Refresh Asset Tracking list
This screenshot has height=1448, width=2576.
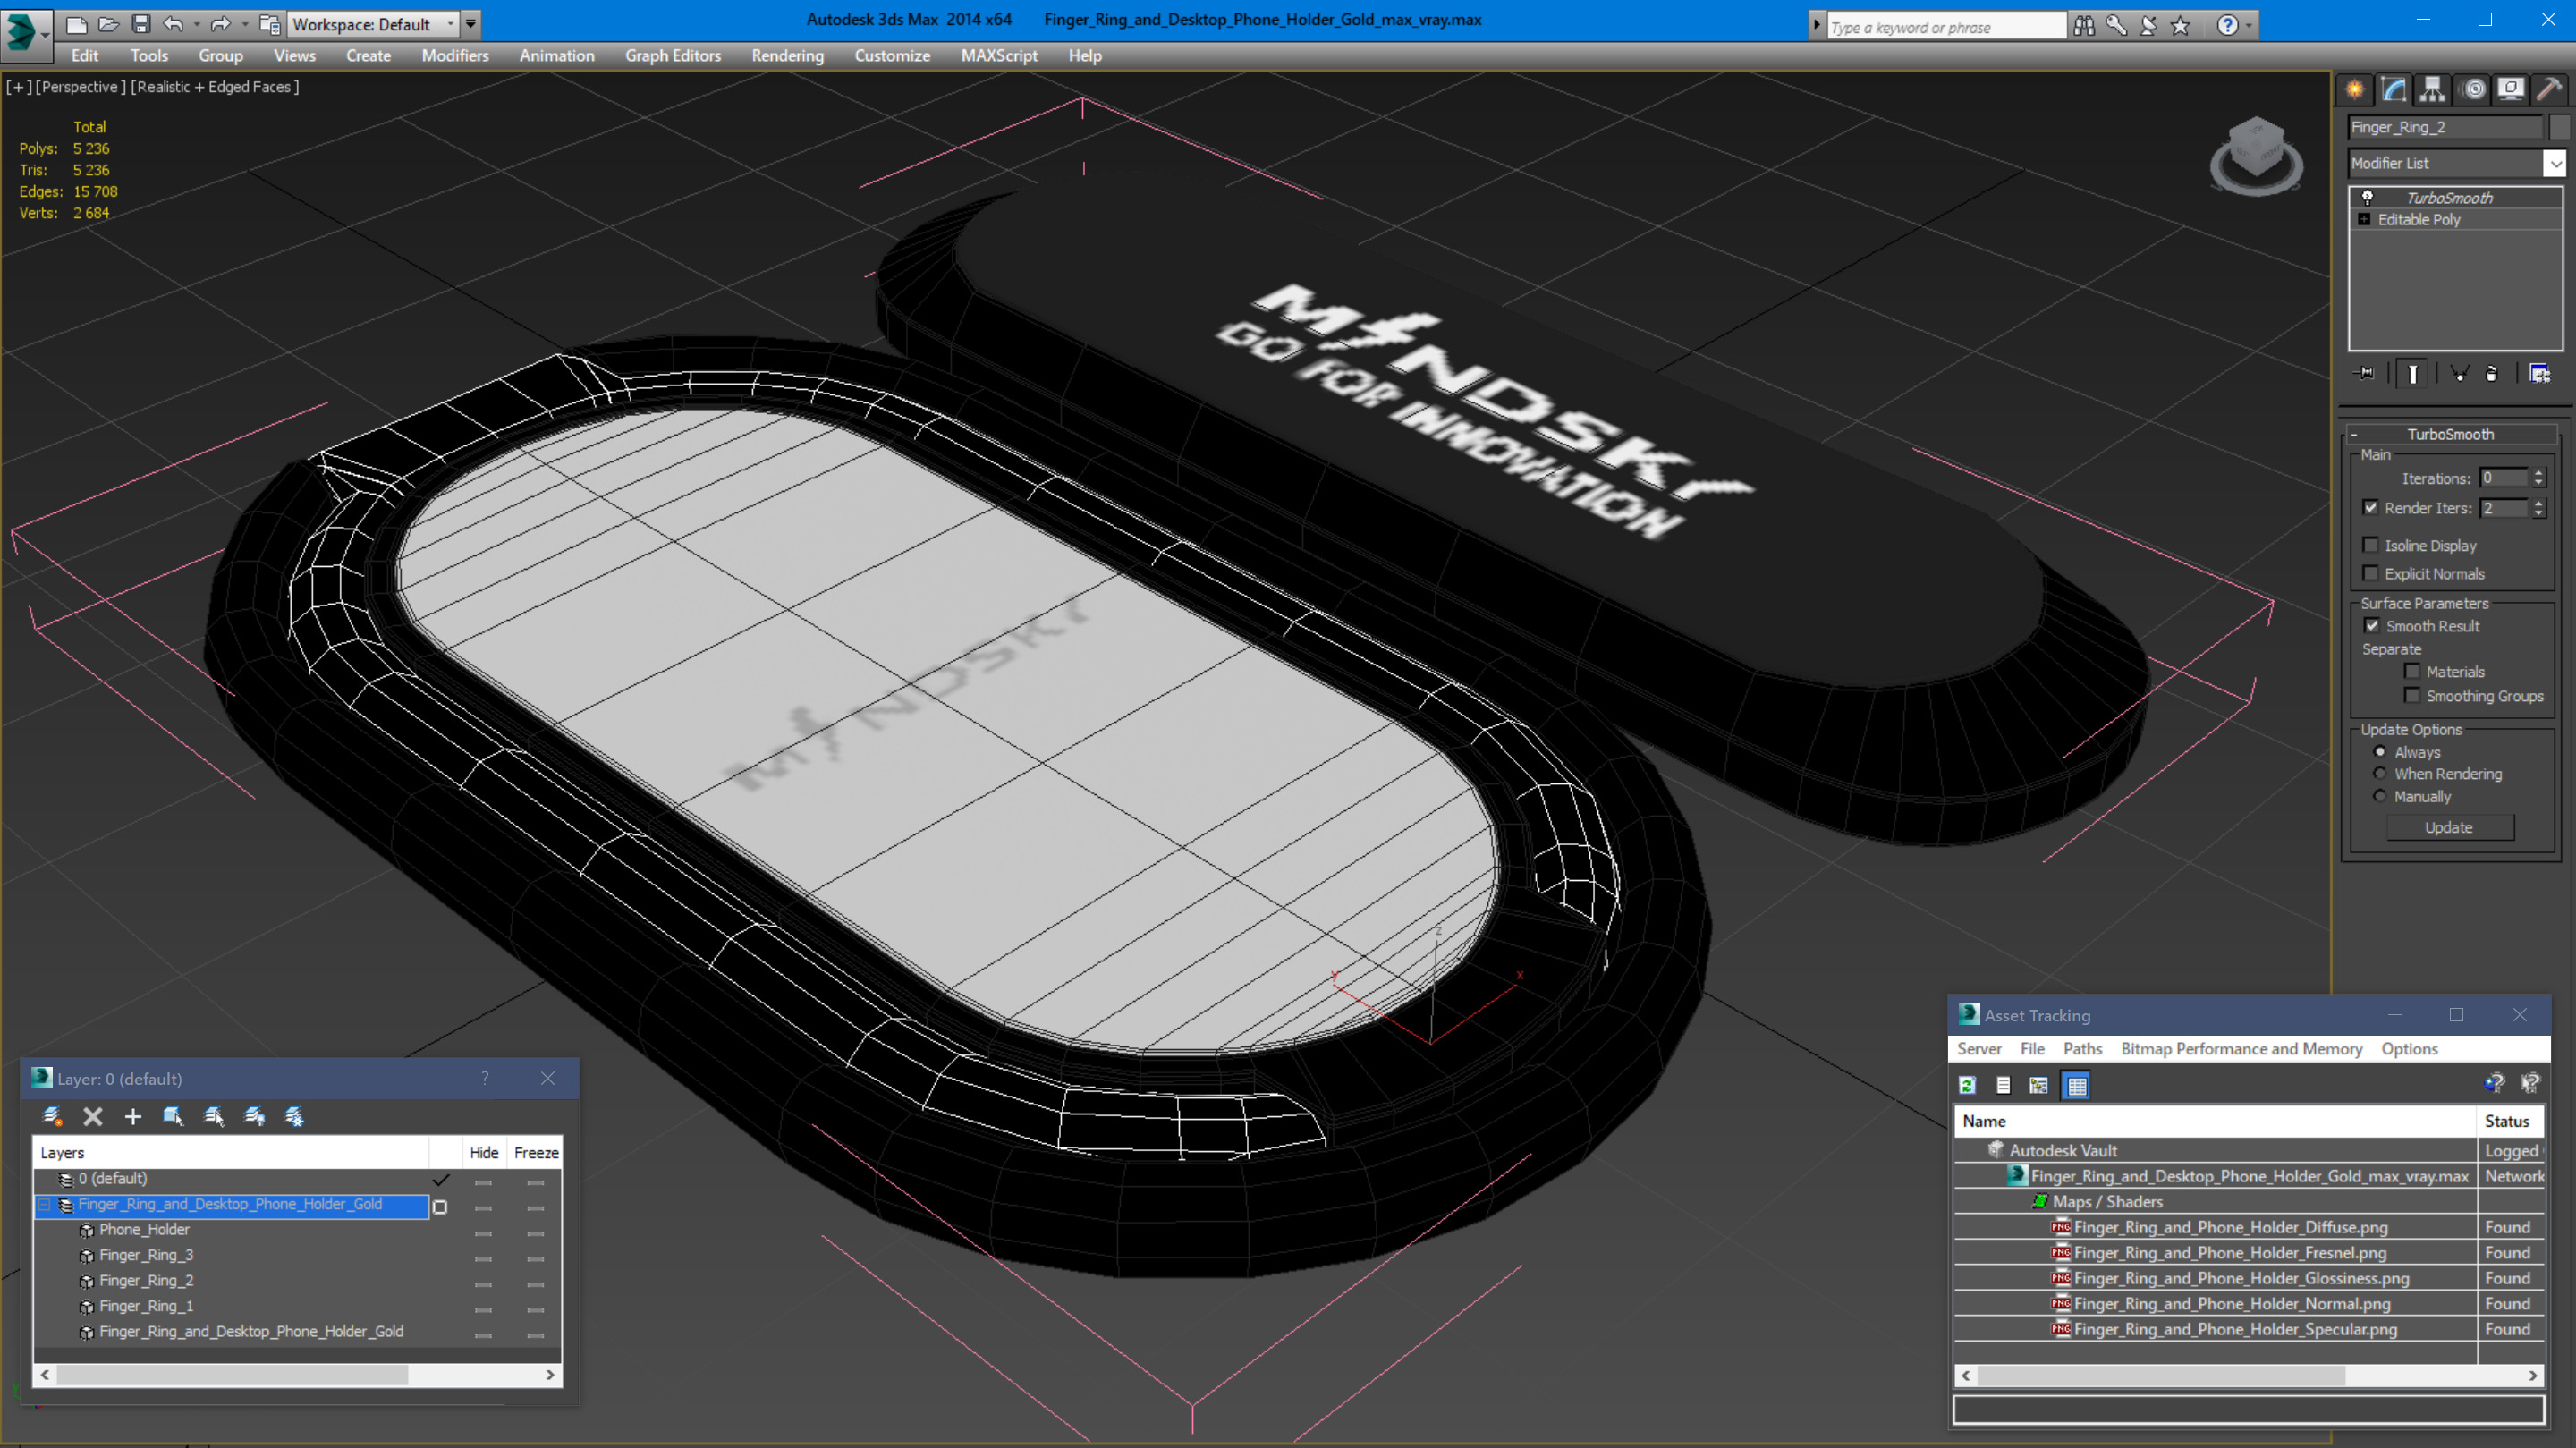pos(1967,1085)
